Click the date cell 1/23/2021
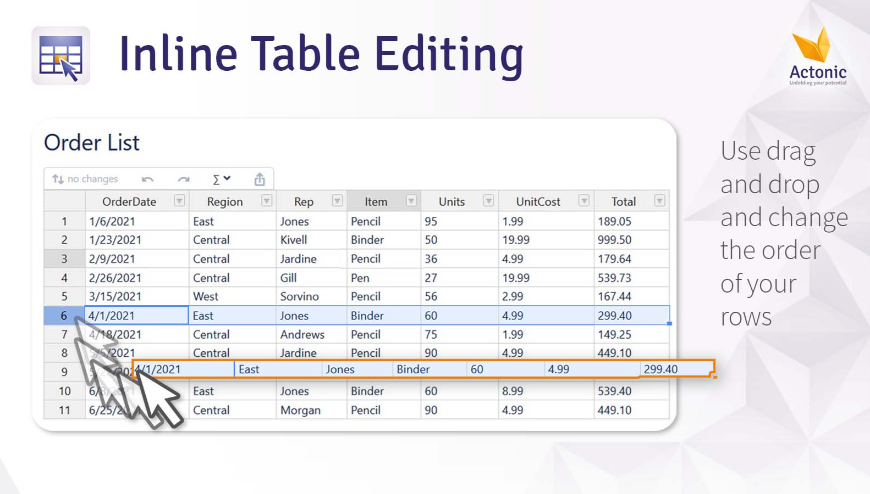 tap(137, 240)
